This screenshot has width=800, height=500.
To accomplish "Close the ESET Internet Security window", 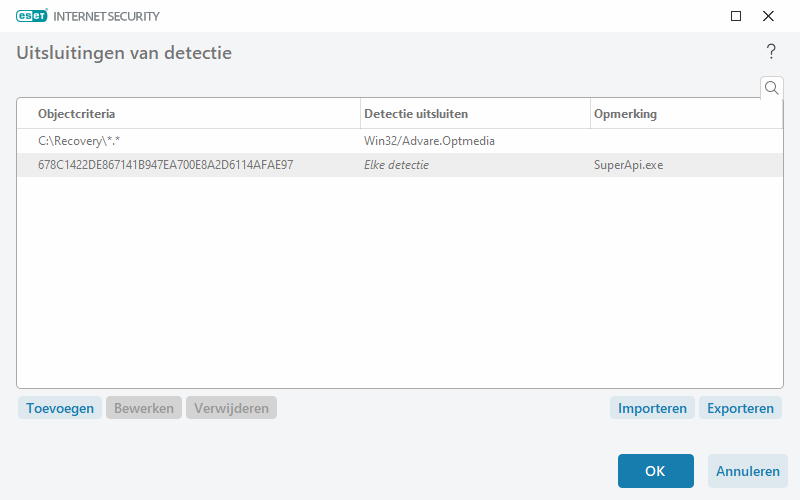I will point(768,16).
